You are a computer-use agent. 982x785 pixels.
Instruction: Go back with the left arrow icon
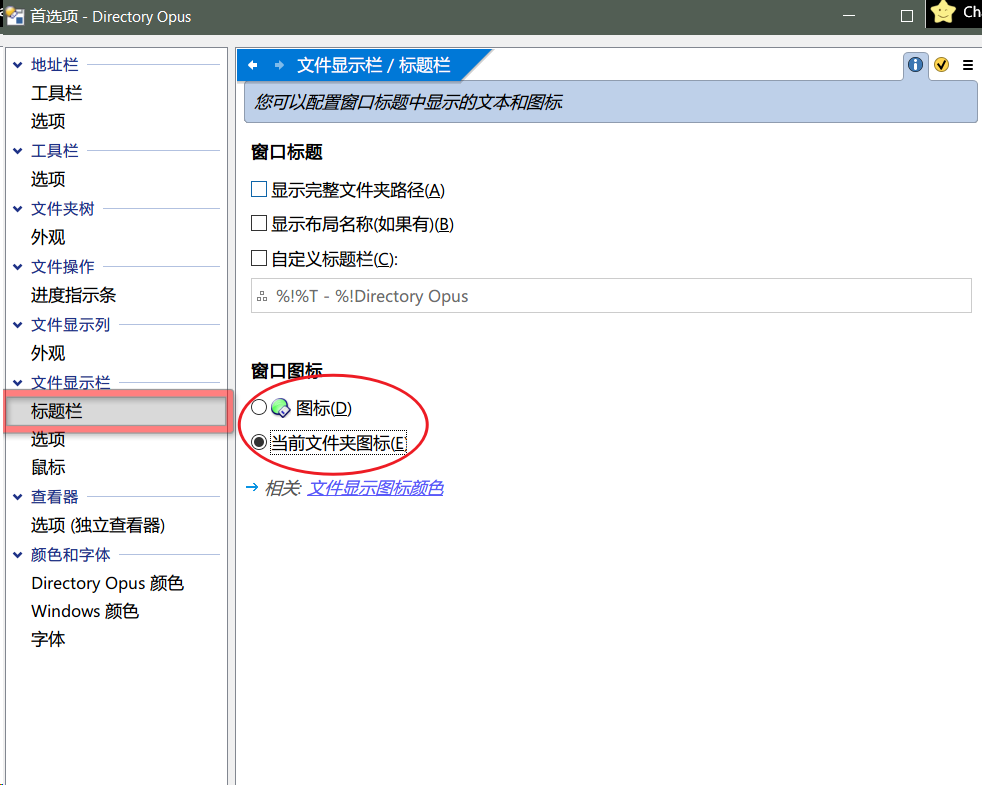pyautogui.click(x=252, y=65)
